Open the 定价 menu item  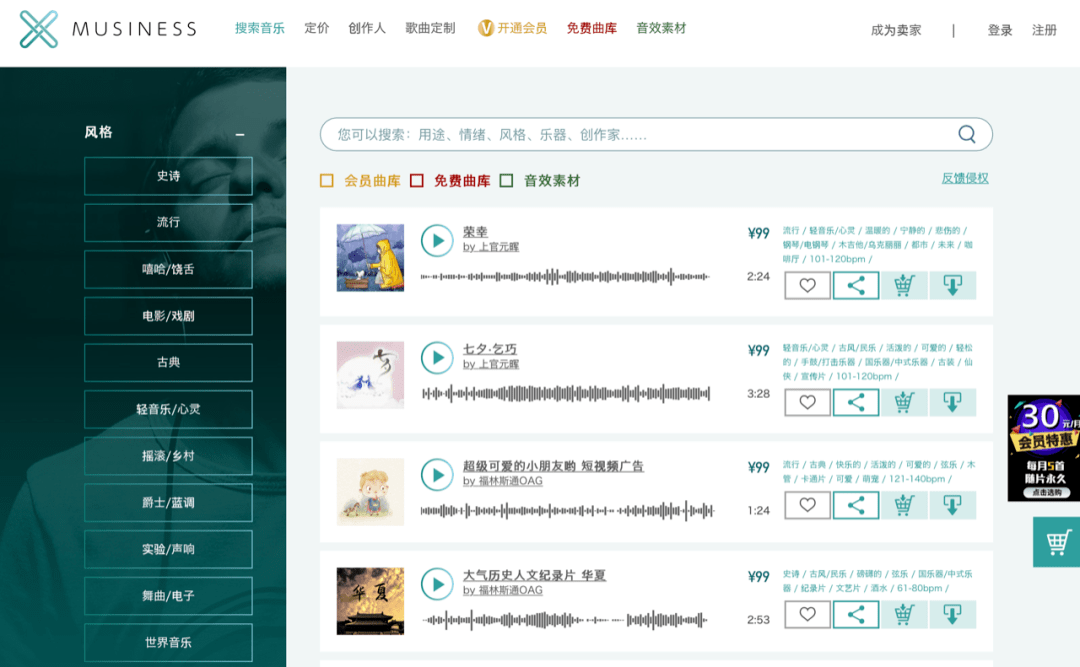(x=317, y=28)
